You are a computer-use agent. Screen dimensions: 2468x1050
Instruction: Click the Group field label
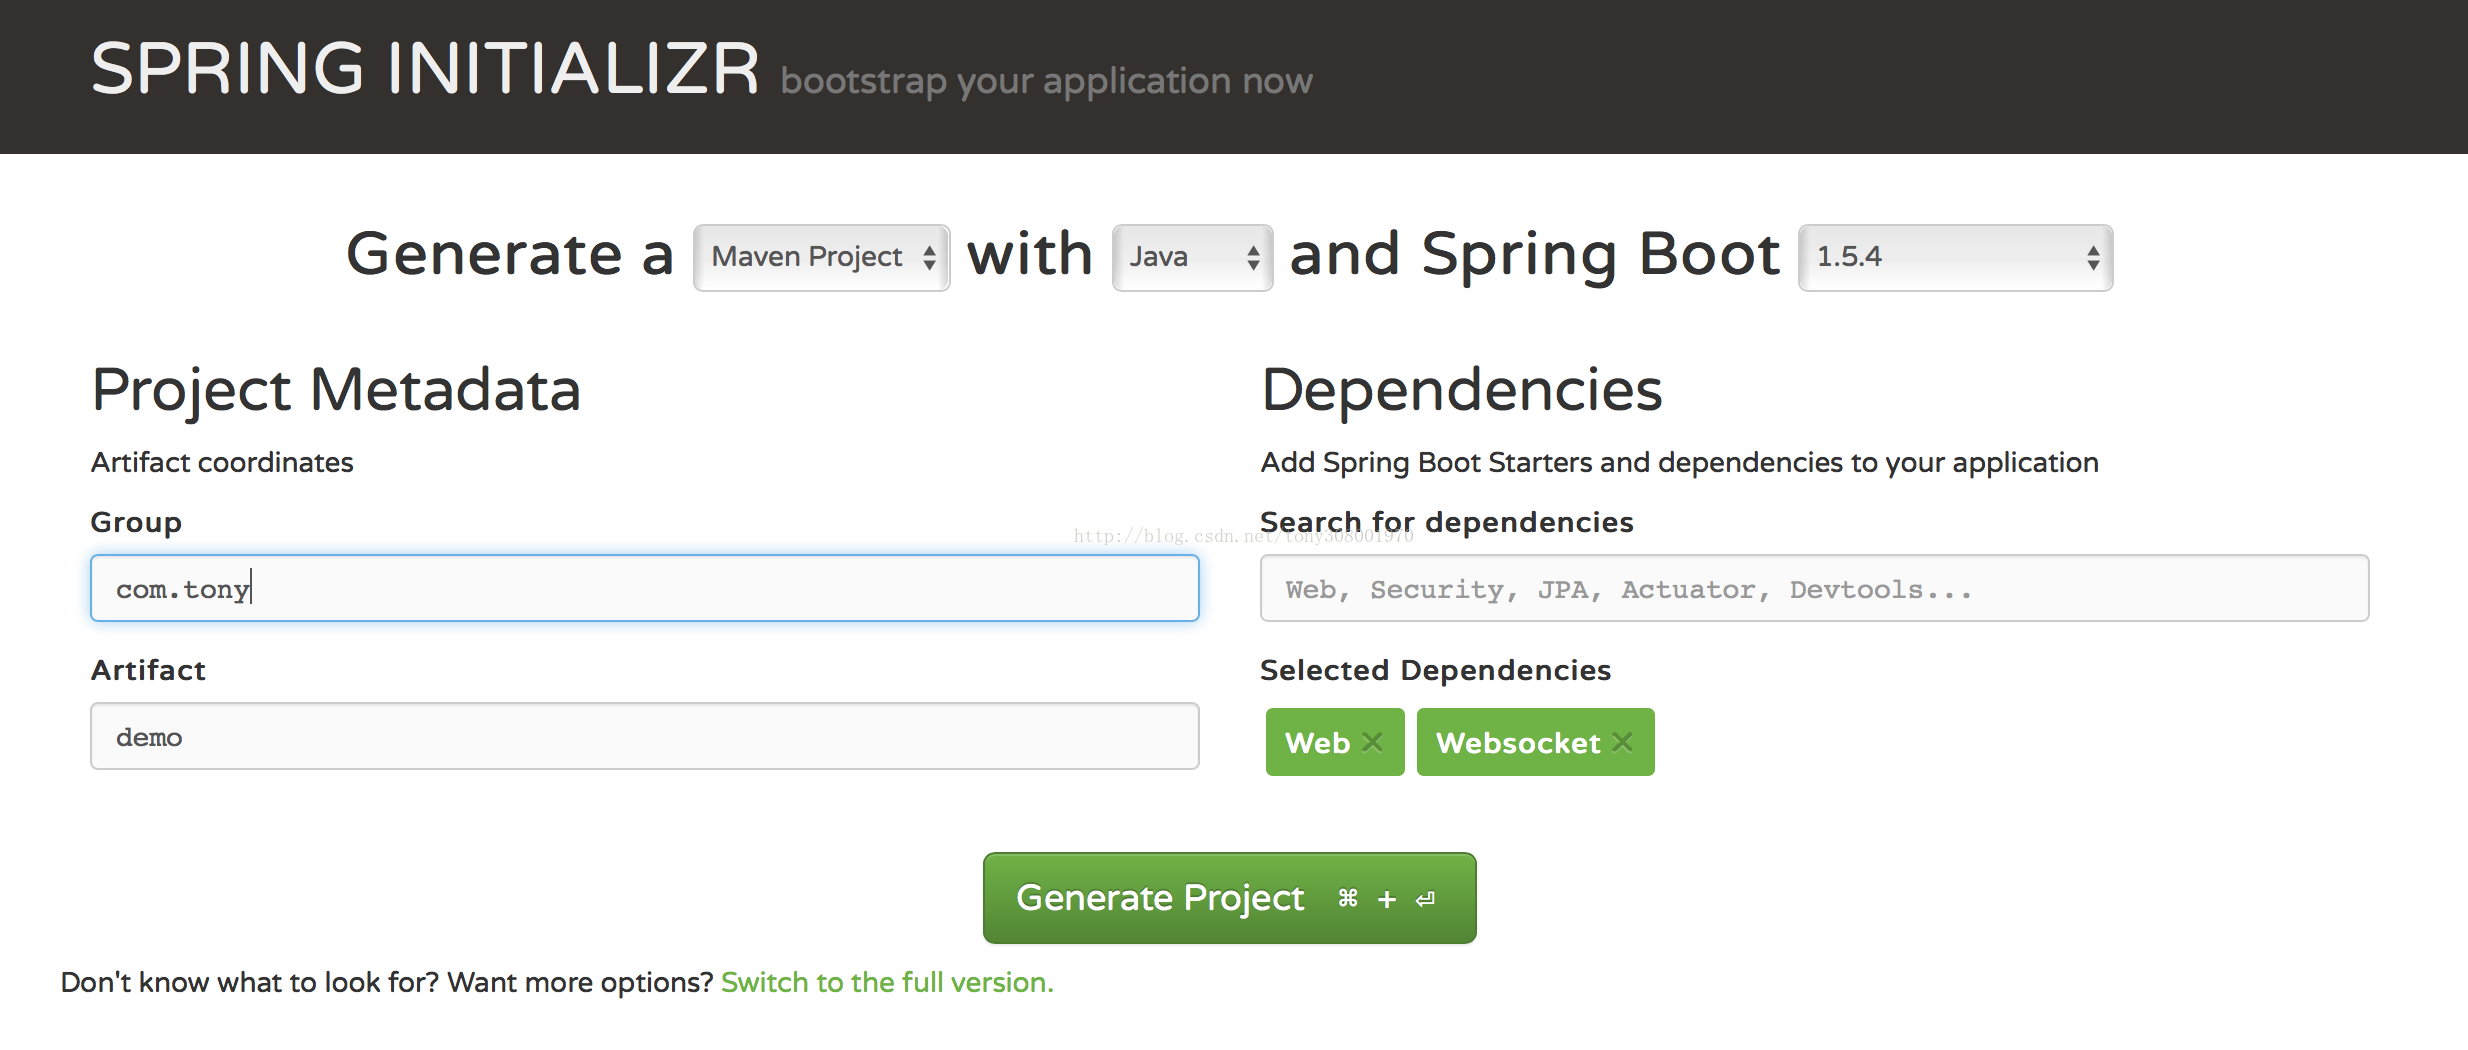pos(136,522)
